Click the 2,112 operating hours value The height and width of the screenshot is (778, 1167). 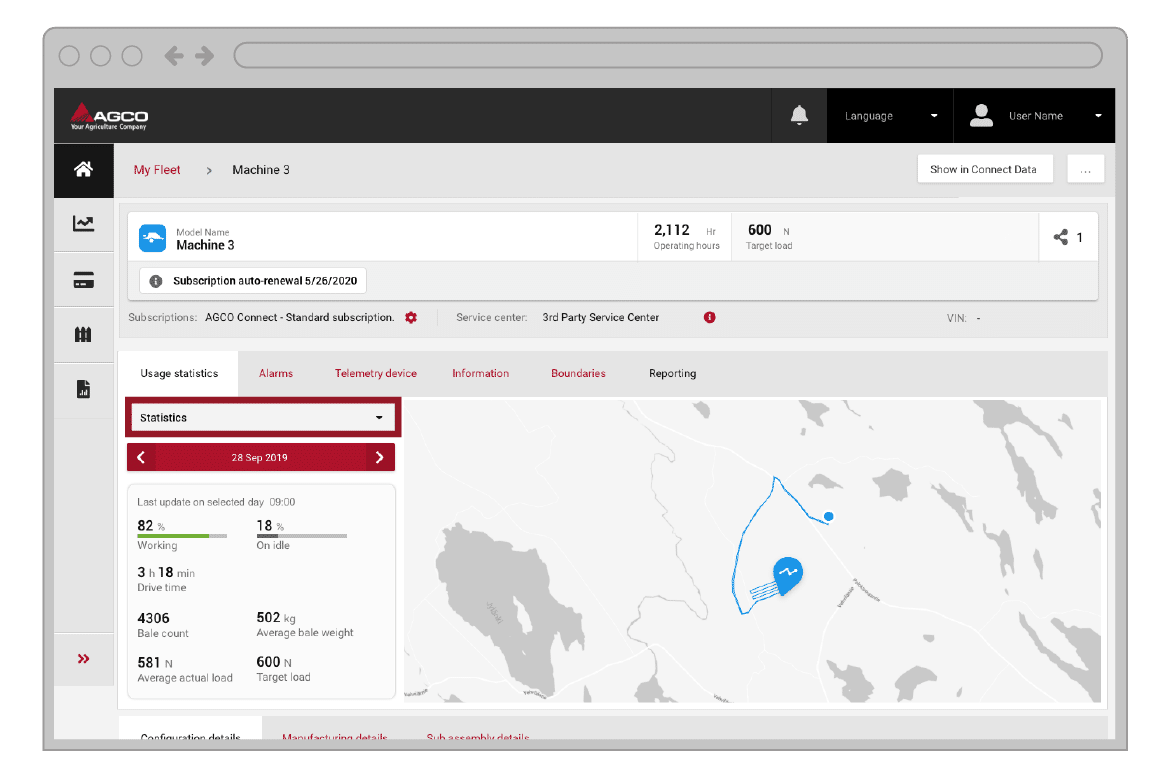coord(672,230)
